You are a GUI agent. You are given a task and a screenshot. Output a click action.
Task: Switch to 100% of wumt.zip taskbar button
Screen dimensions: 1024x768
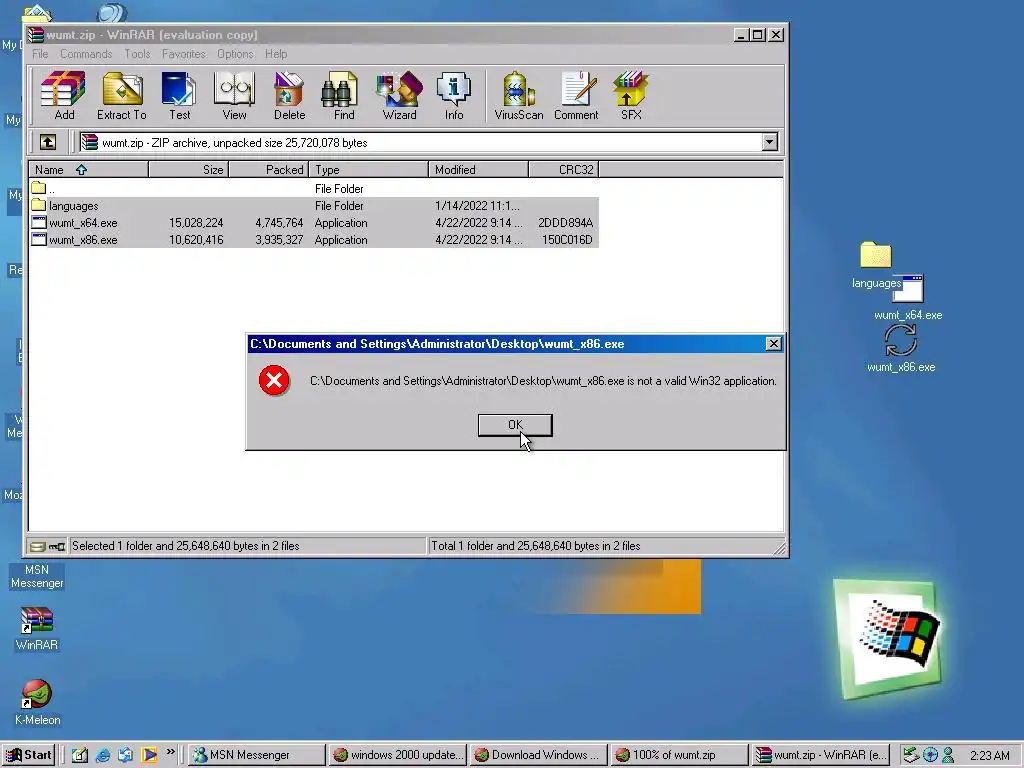coord(679,755)
